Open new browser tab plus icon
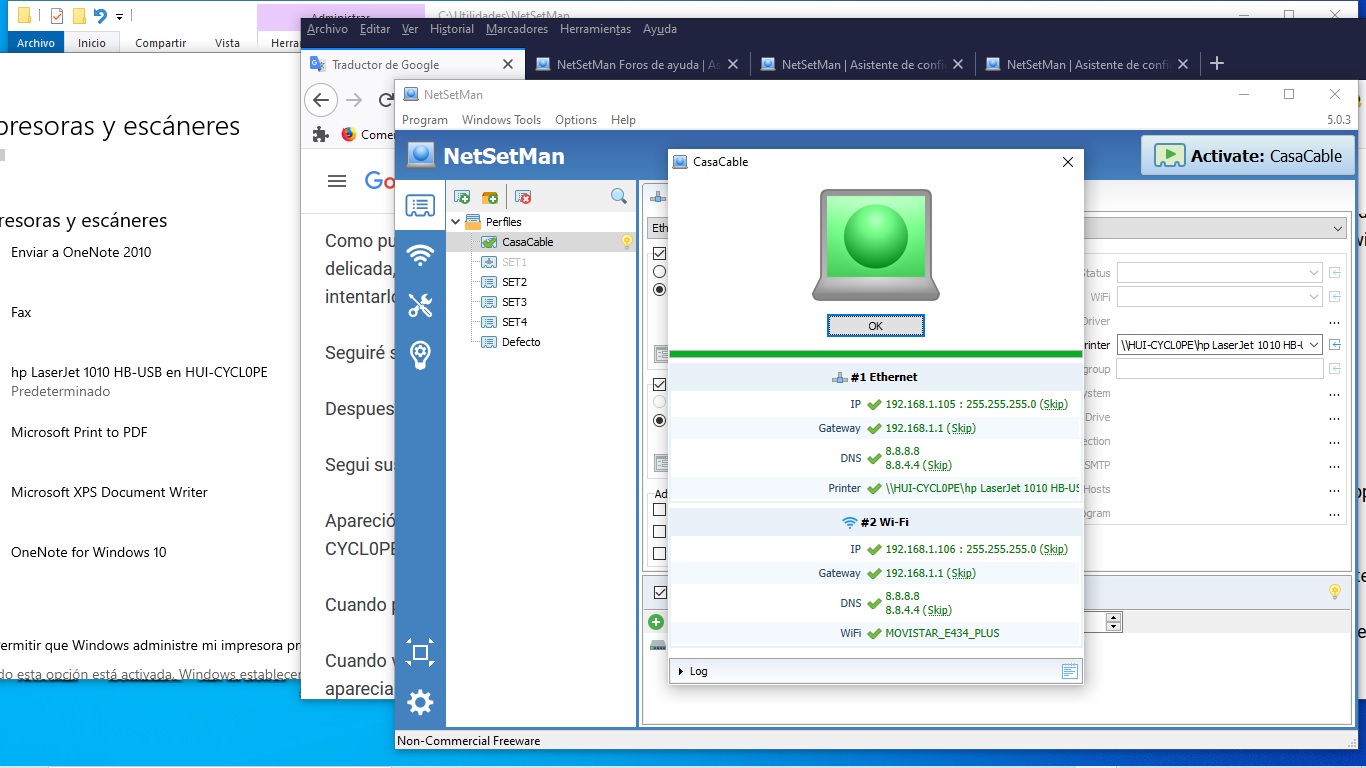Screen dimensions: 1366x768 point(1217,64)
